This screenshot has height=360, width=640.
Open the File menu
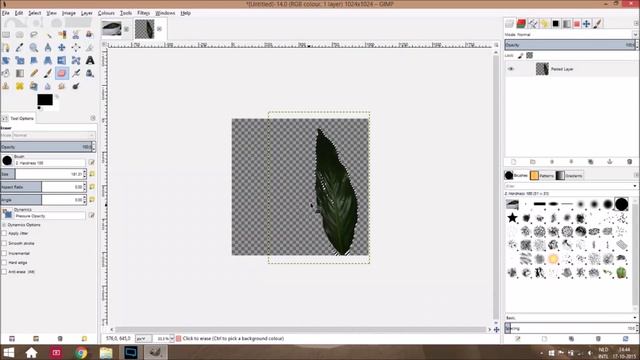pyautogui.click(x=6, y=13)
